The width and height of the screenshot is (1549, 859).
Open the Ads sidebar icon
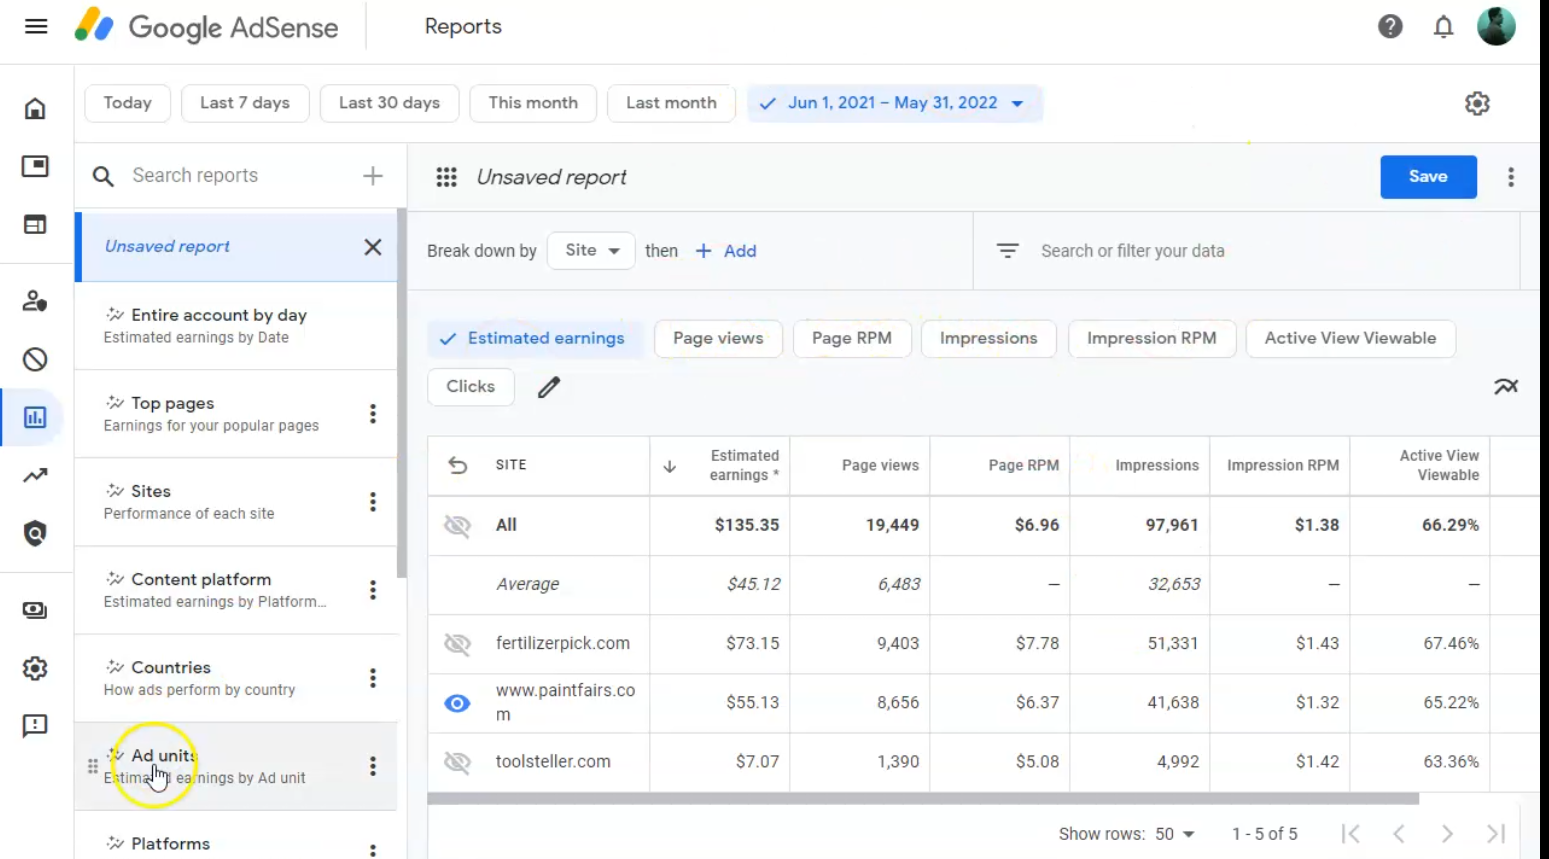35,166
